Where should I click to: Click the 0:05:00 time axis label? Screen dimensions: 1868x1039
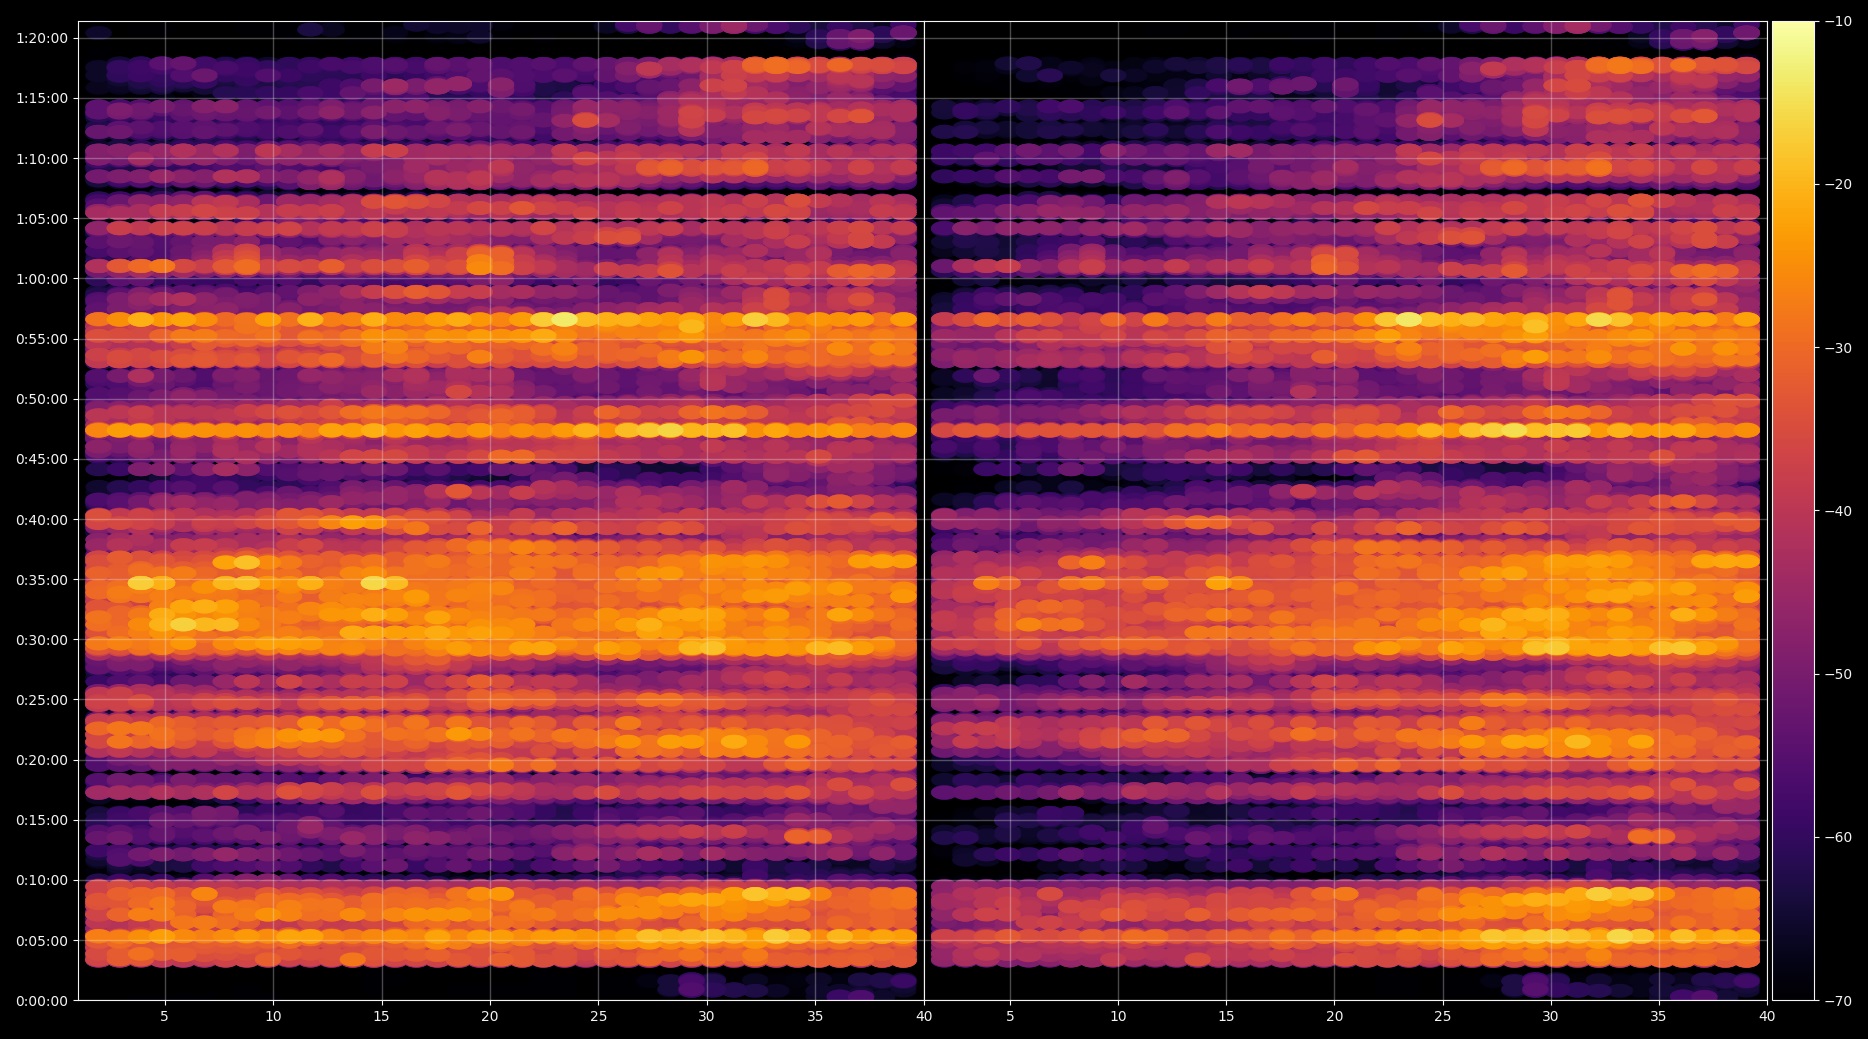tap(42, 941)
